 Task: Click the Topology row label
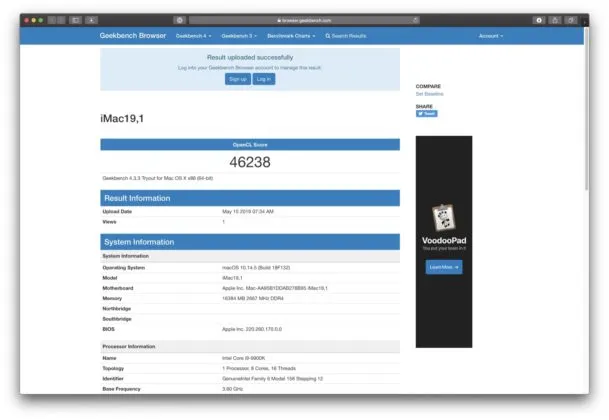113,368
